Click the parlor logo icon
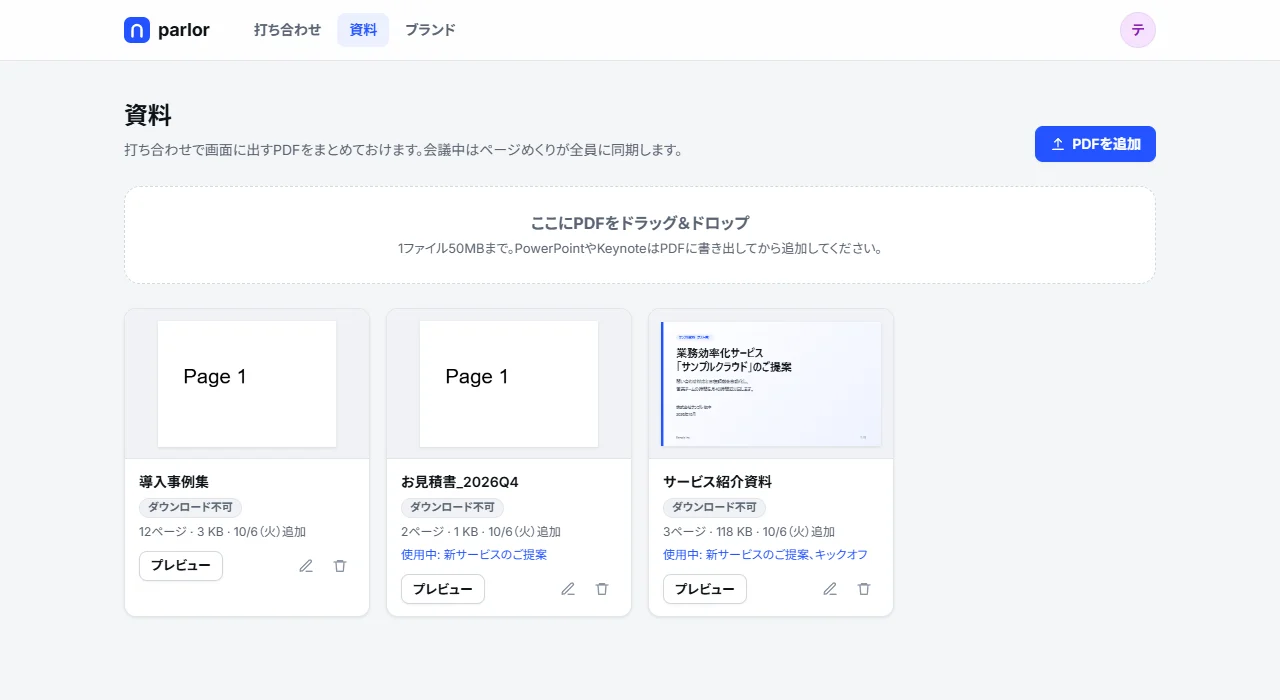The height and width of the screenshot is (700, 1280). [x=137, y=30]
